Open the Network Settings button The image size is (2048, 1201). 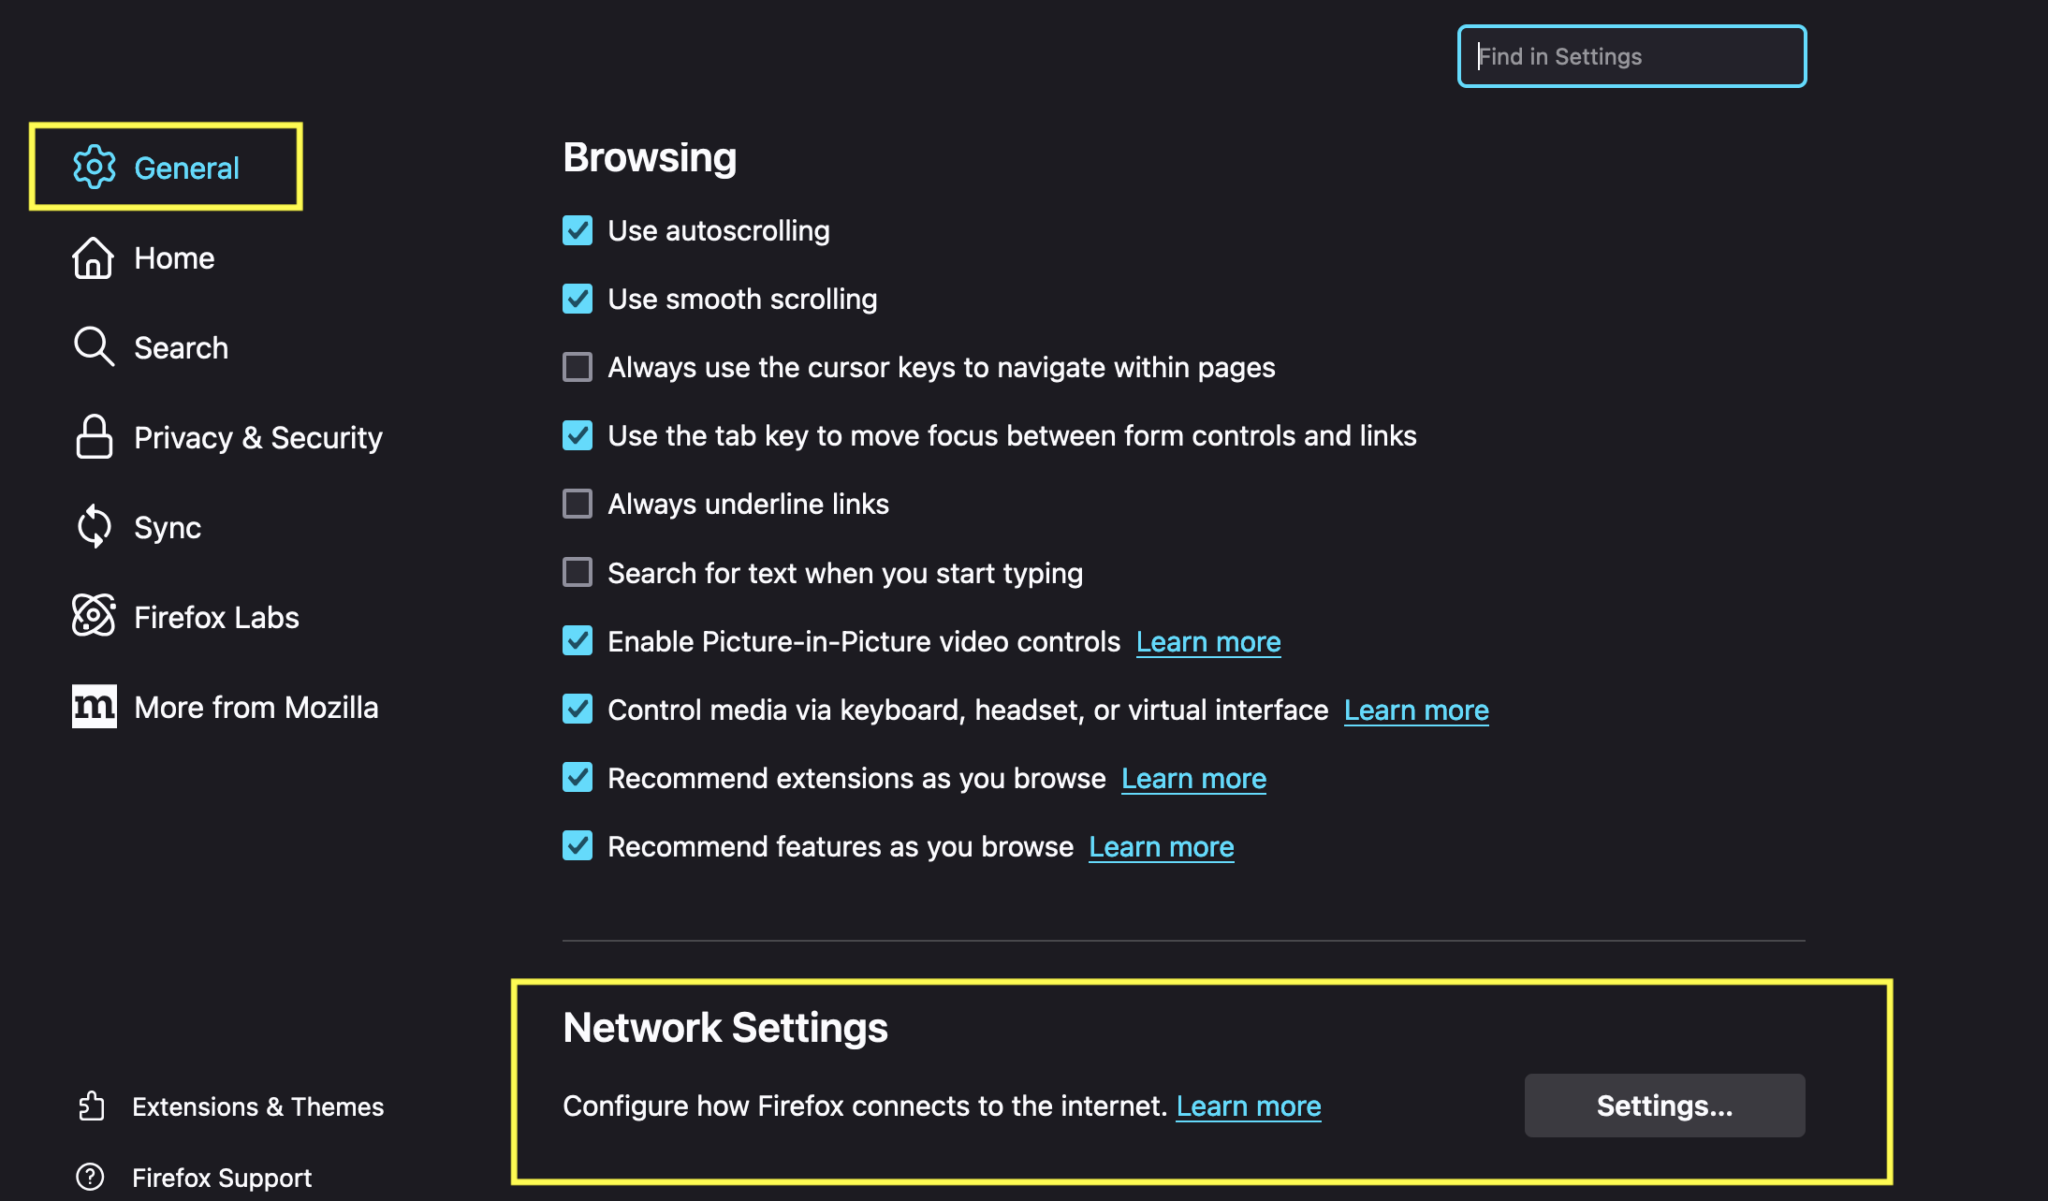tap(1664, 1105)
